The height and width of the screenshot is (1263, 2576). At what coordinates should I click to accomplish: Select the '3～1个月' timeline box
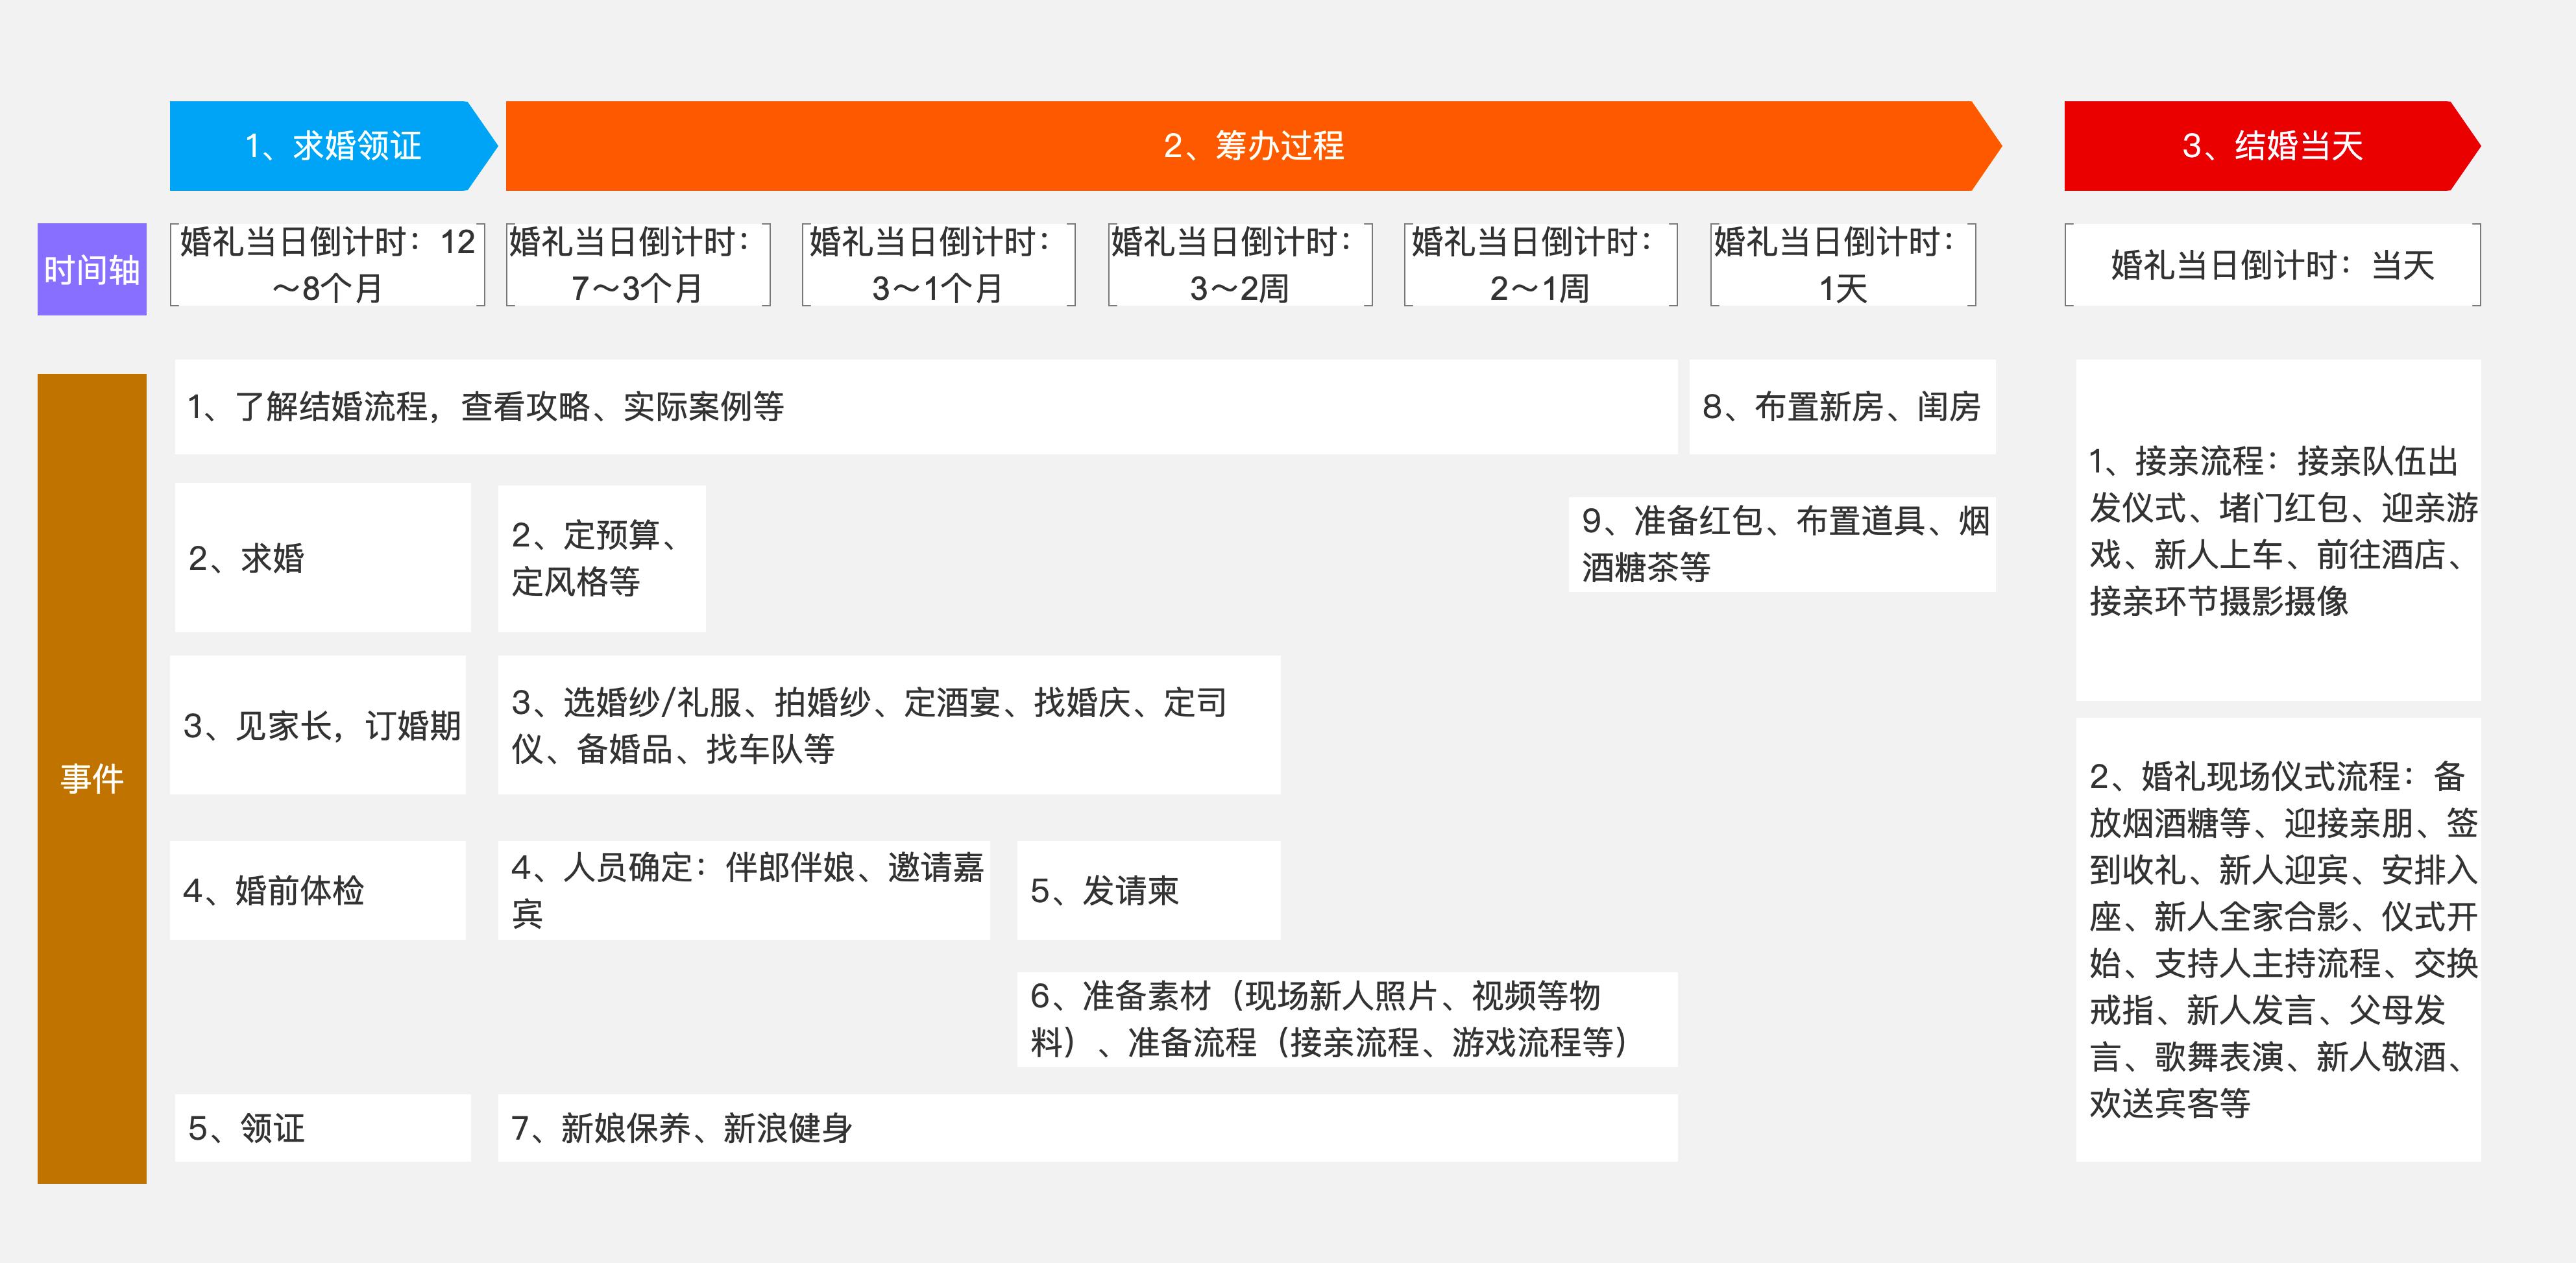tap(938, 265)
